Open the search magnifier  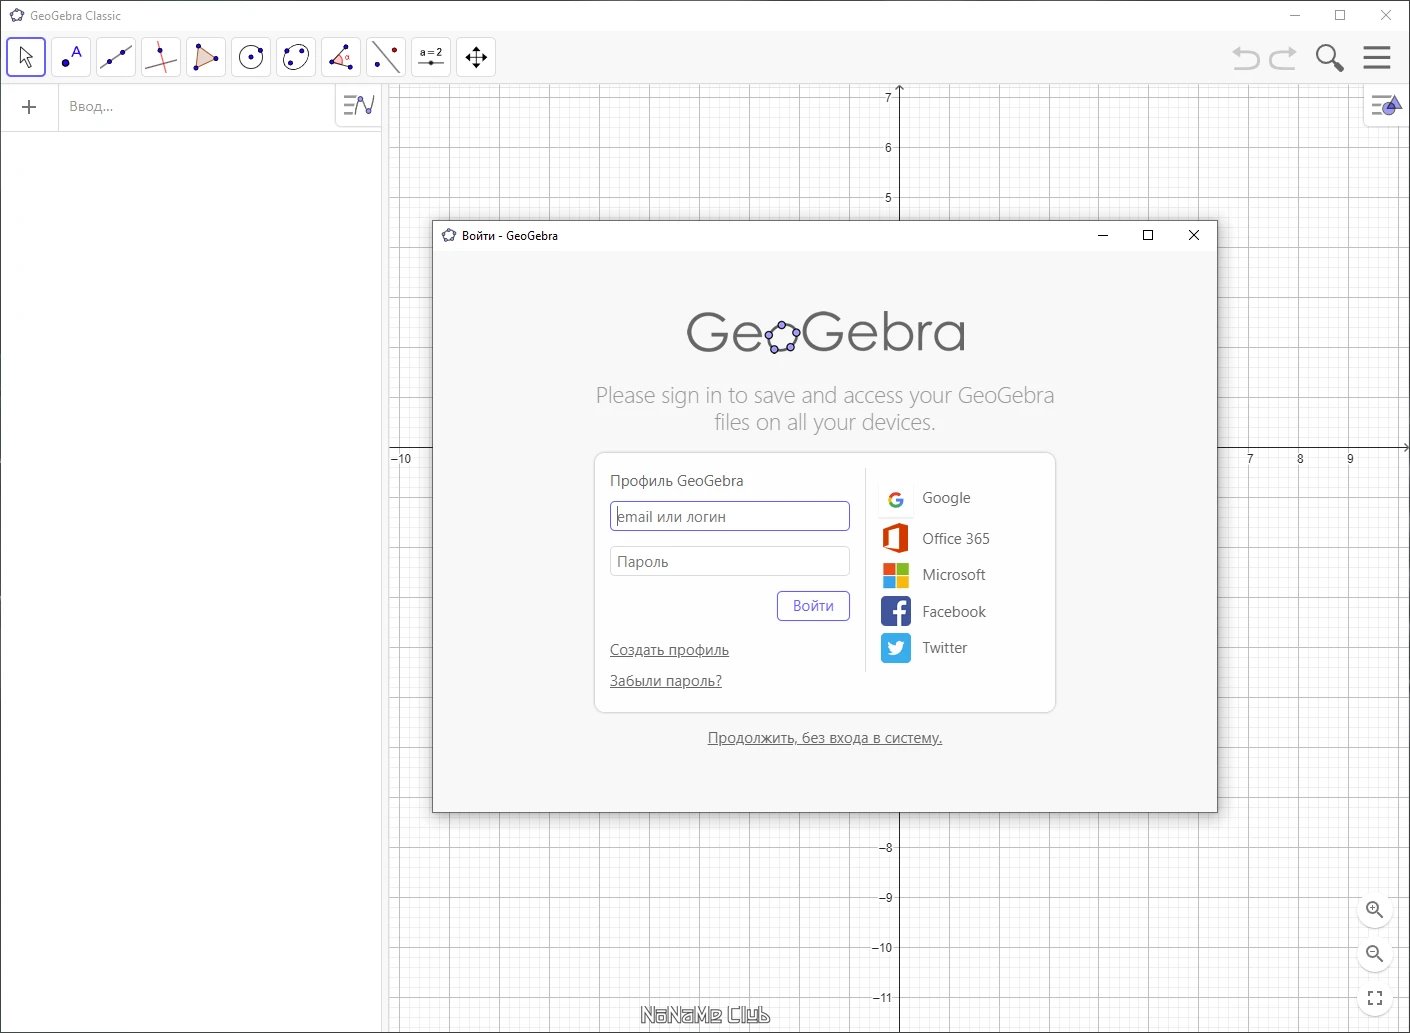(x=1329, y=58)
